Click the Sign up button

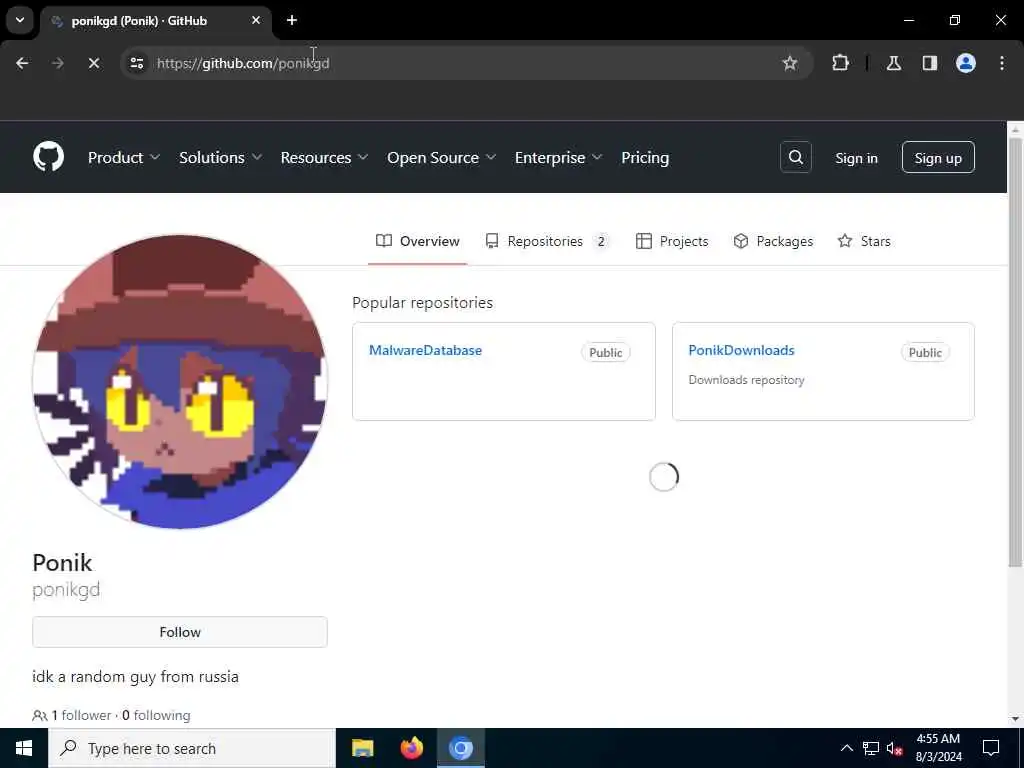(938, 157)
